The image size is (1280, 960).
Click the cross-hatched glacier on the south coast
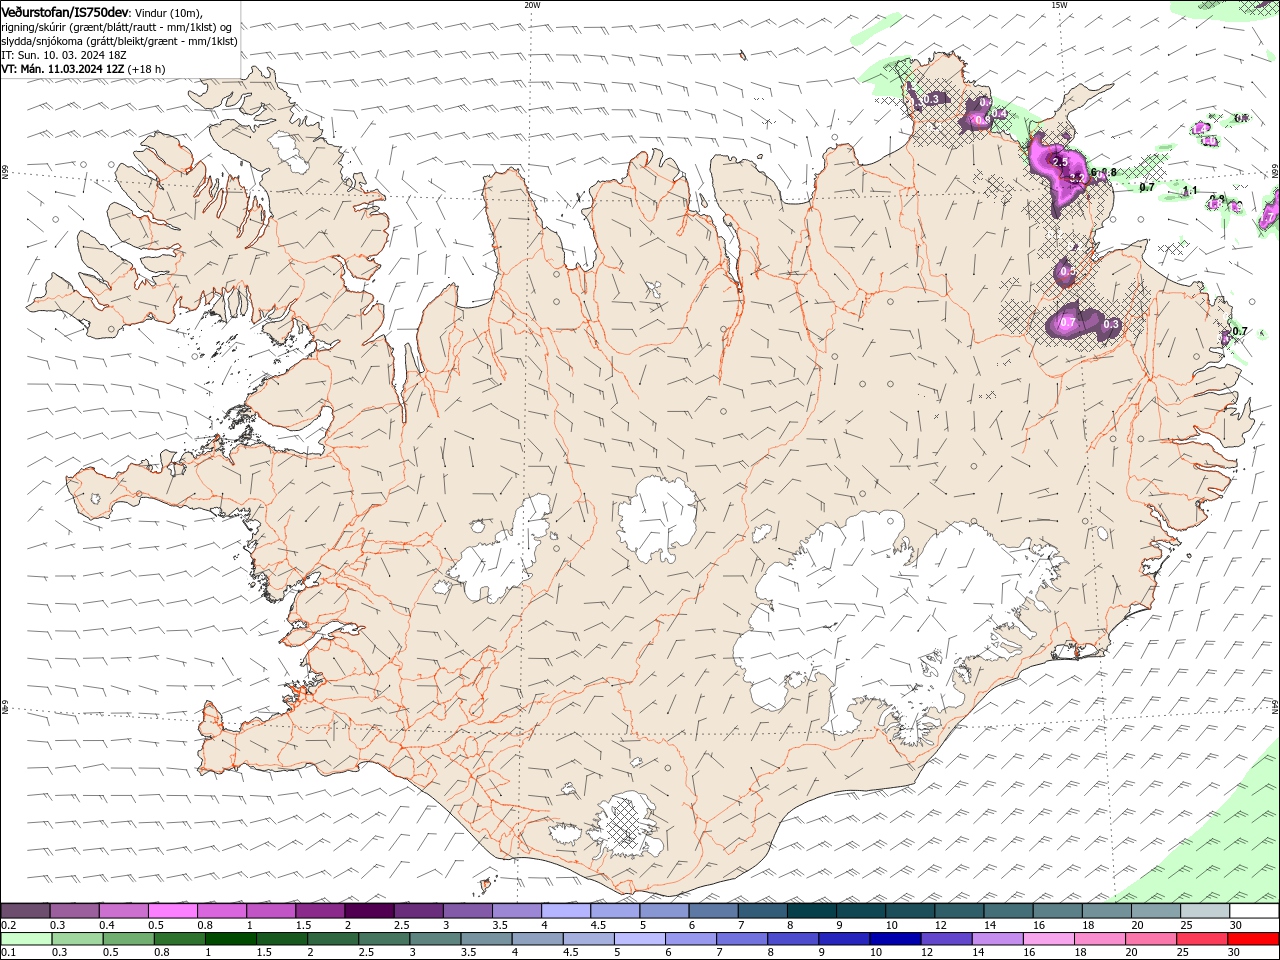click(x=628, y=826)
